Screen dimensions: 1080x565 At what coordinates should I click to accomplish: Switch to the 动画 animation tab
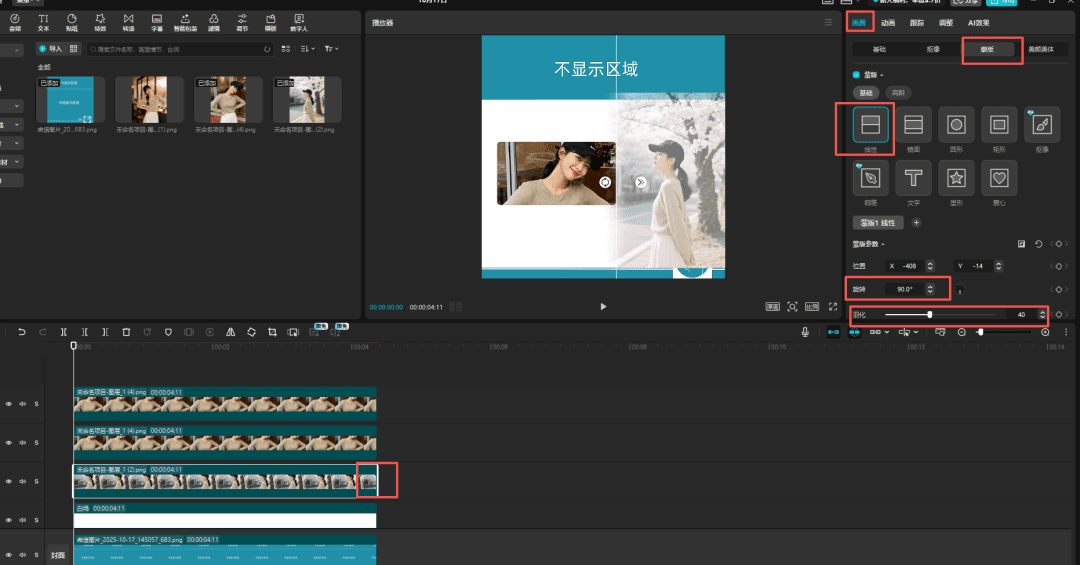(x=888, y=22)
